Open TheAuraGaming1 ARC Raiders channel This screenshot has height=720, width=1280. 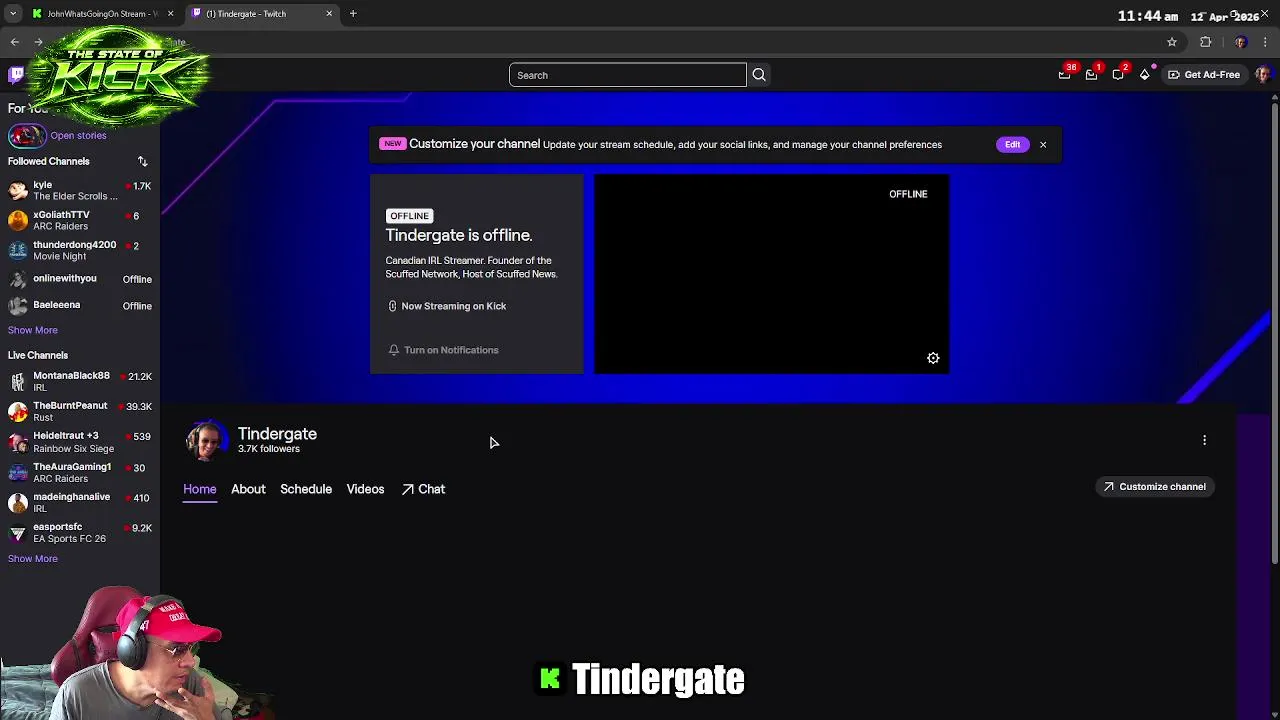coord(80,472)
